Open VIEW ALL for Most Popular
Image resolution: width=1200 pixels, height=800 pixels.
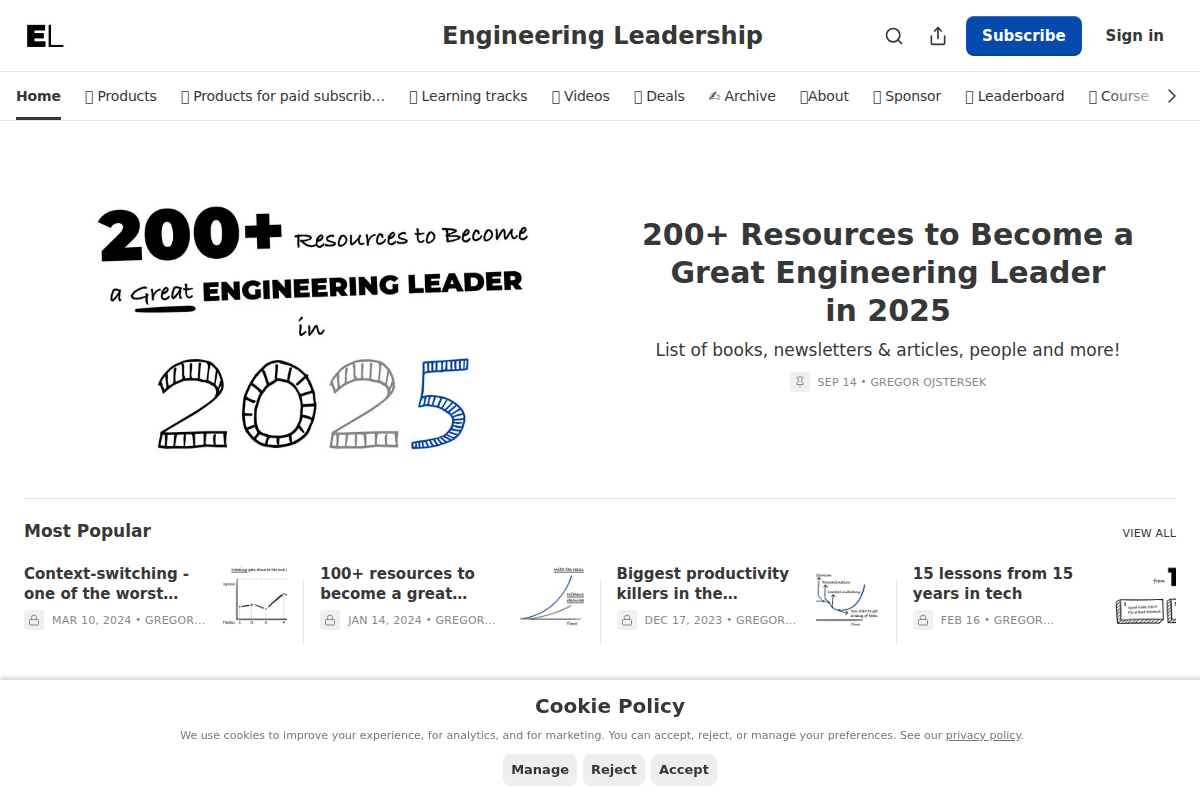[x=1148, y=533]
